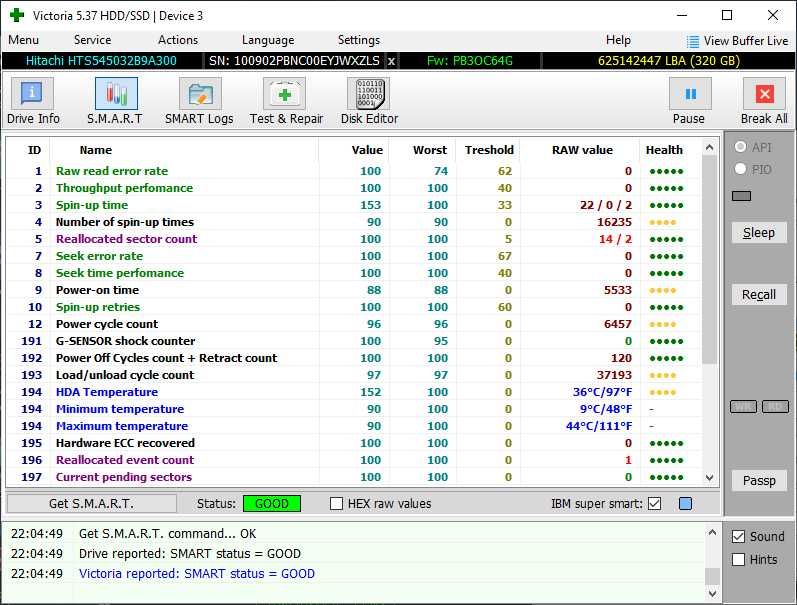Click the View Buffer Live list icon
The width and height of the screenshot is (797, 605).
coord(692,41)
